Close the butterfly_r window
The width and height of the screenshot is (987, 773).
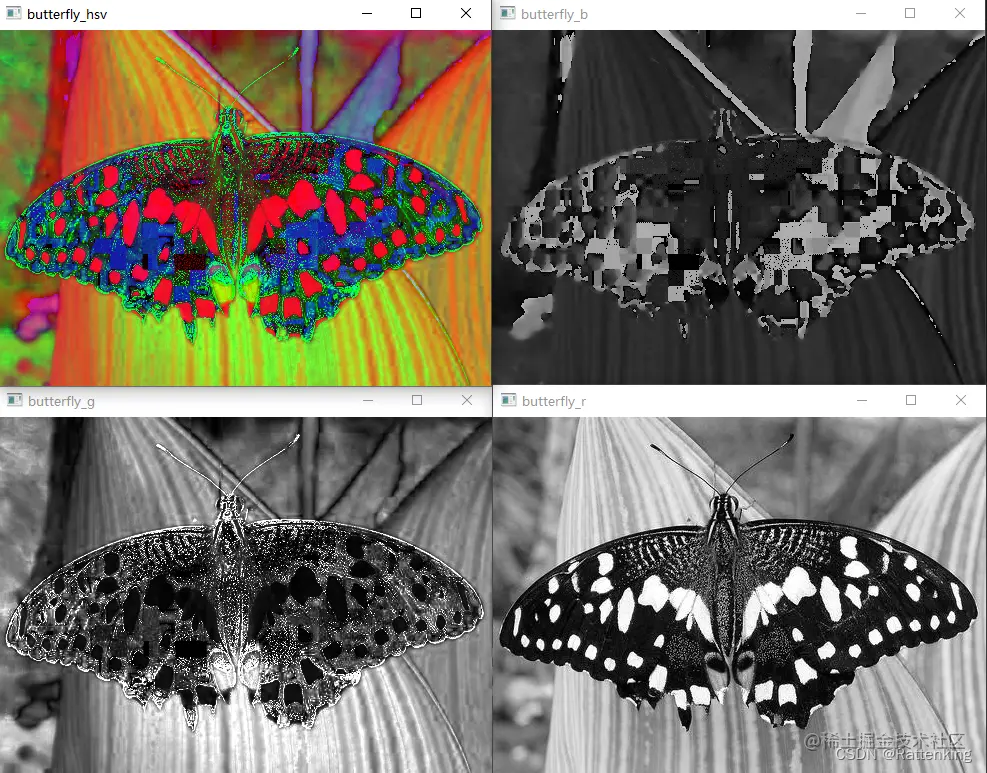coord(961,400)
